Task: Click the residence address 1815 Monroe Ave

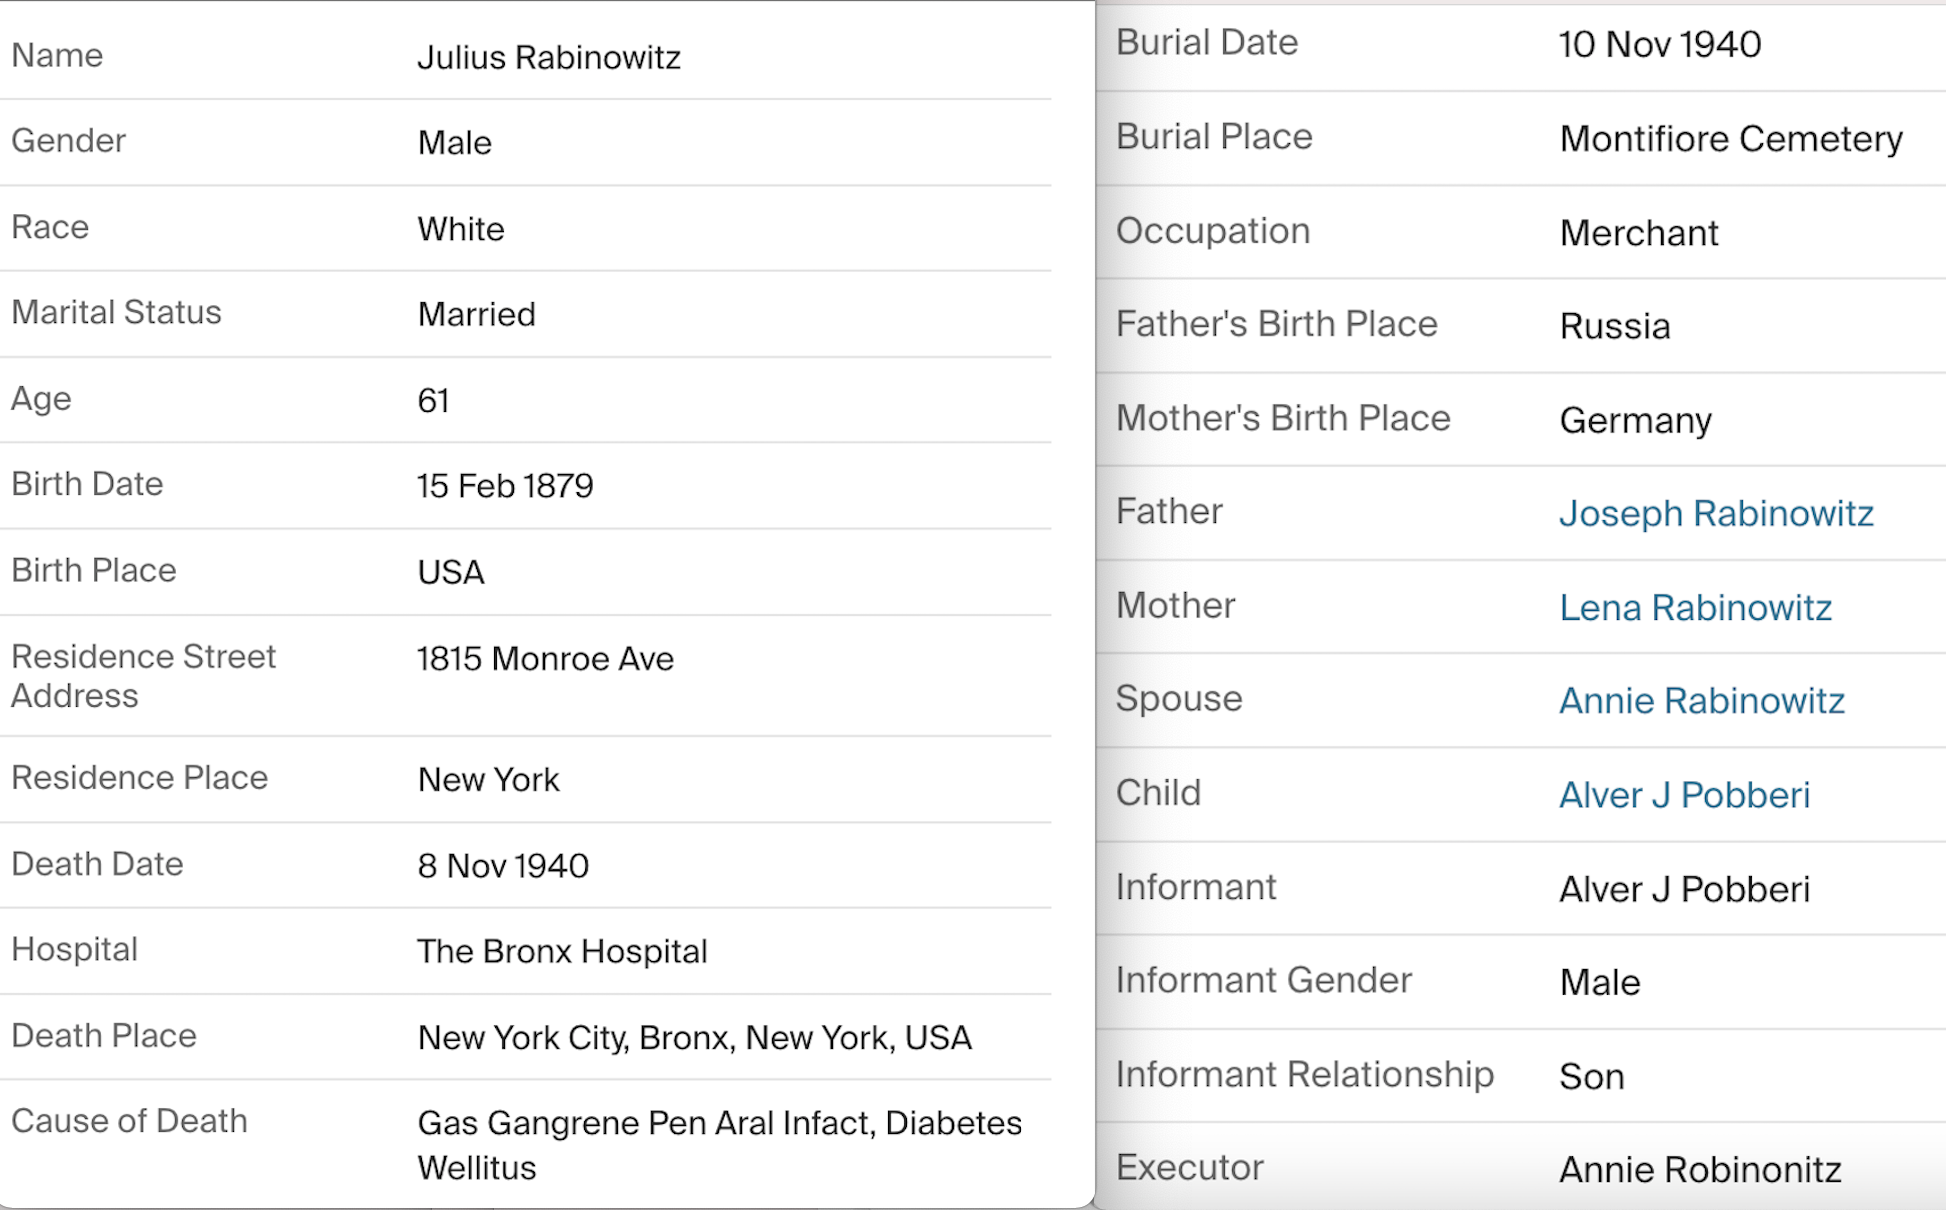Action: (x=545, y=659)
